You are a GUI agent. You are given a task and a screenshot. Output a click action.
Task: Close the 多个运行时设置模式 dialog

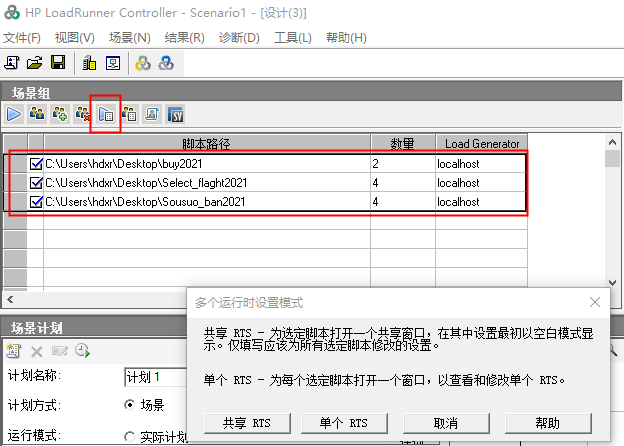[595, 302]
